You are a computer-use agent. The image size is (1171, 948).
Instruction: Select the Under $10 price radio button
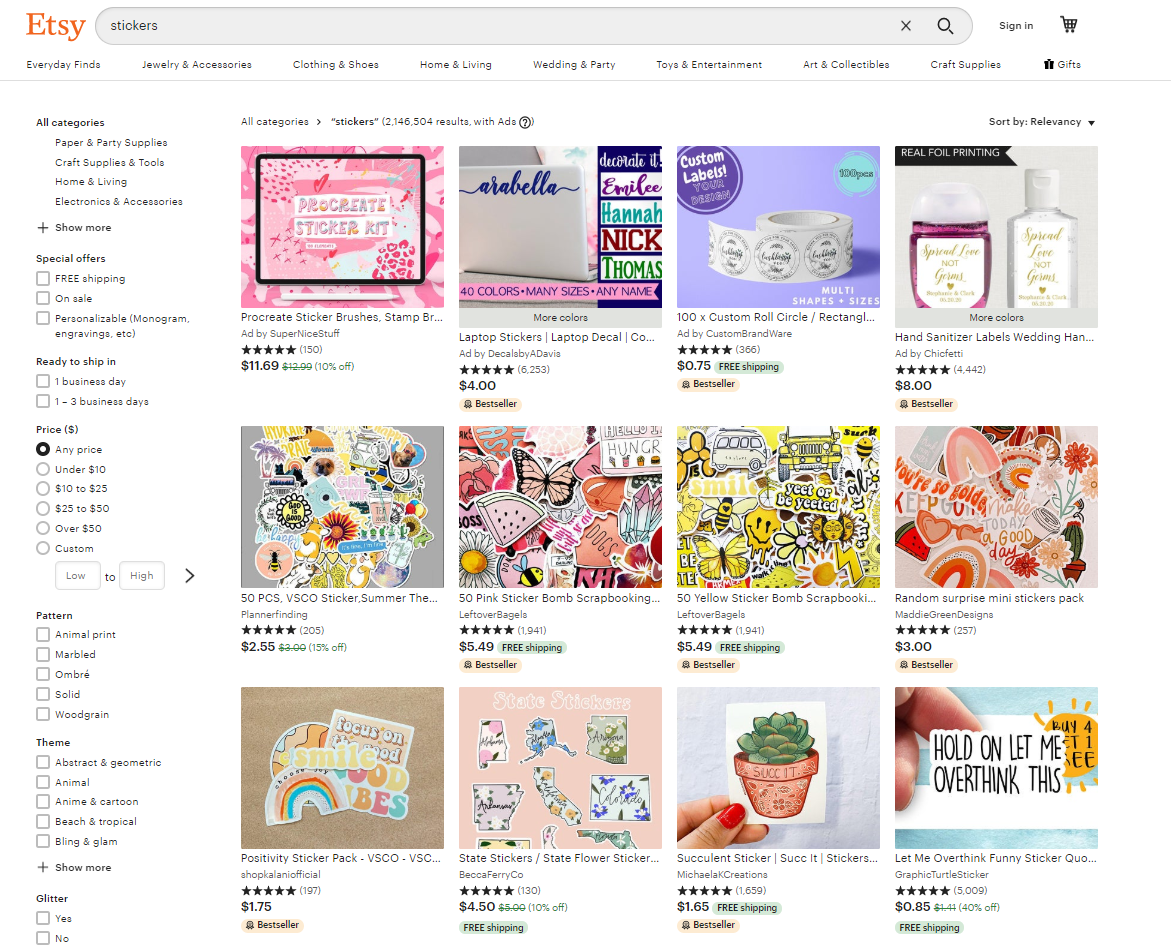42,469
